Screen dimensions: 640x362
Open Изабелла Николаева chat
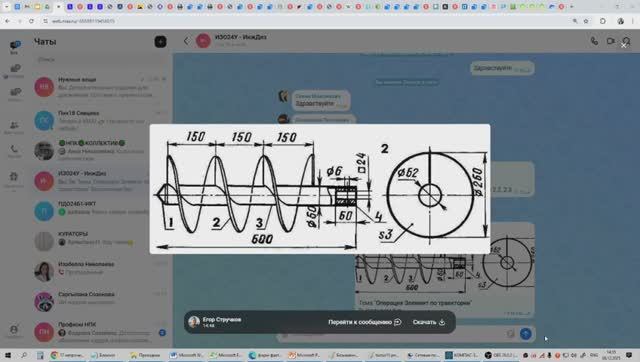[x=100, y=271]
